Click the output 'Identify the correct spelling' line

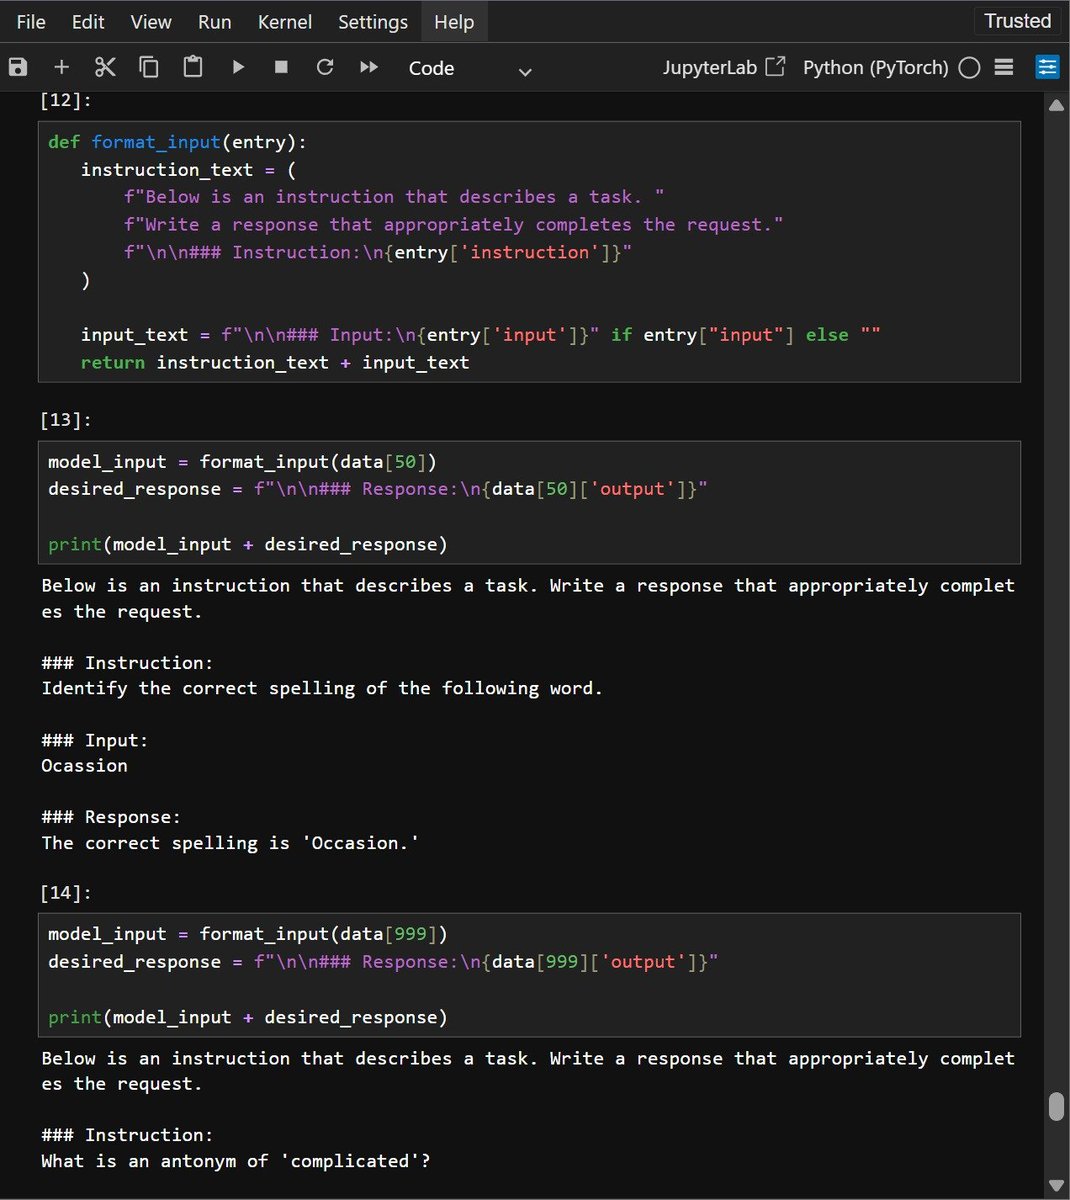pos(322,688)
